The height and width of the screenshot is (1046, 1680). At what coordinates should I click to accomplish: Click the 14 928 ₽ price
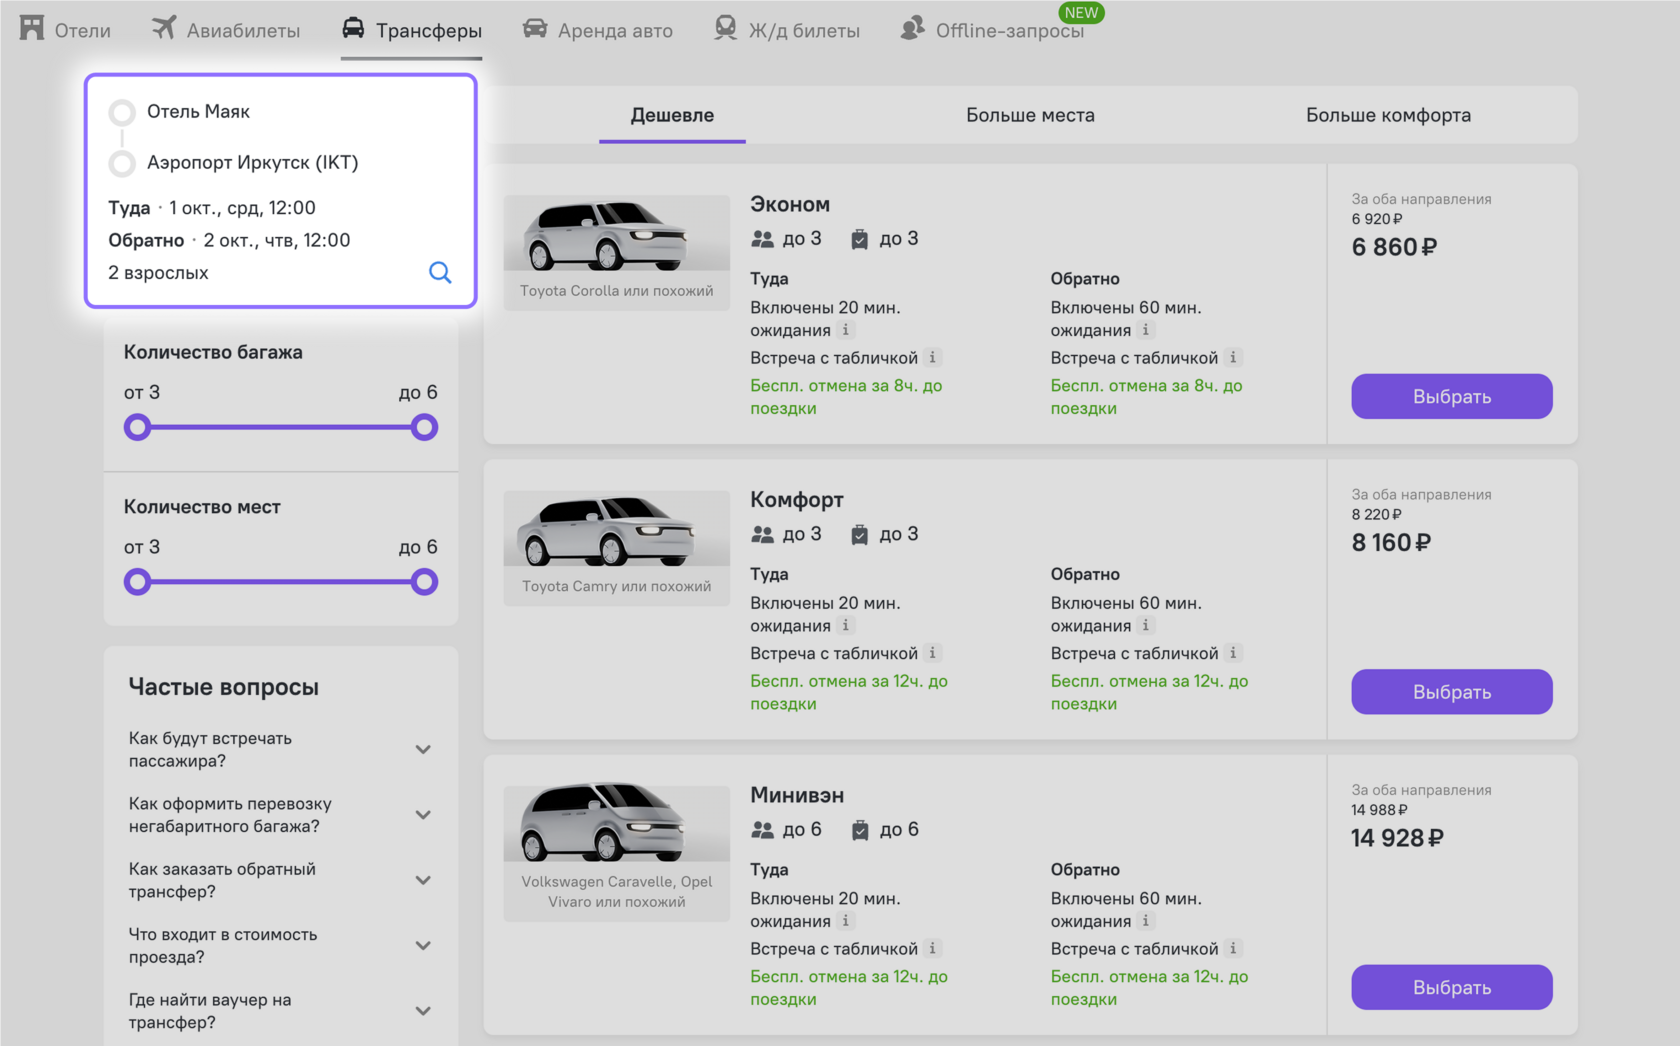coord(1397,838)
